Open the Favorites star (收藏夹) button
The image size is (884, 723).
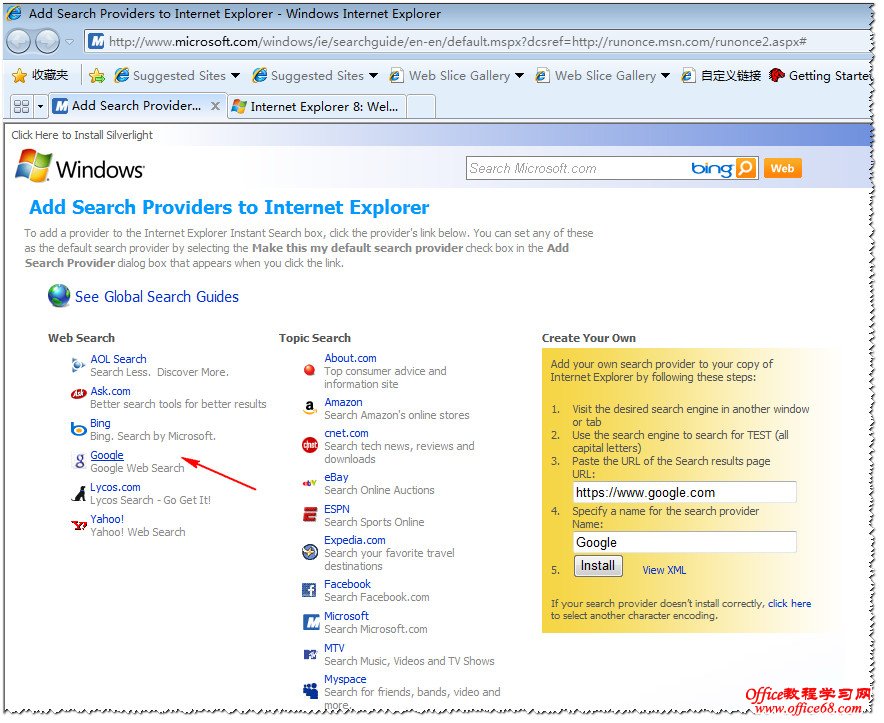pos(41,75)
